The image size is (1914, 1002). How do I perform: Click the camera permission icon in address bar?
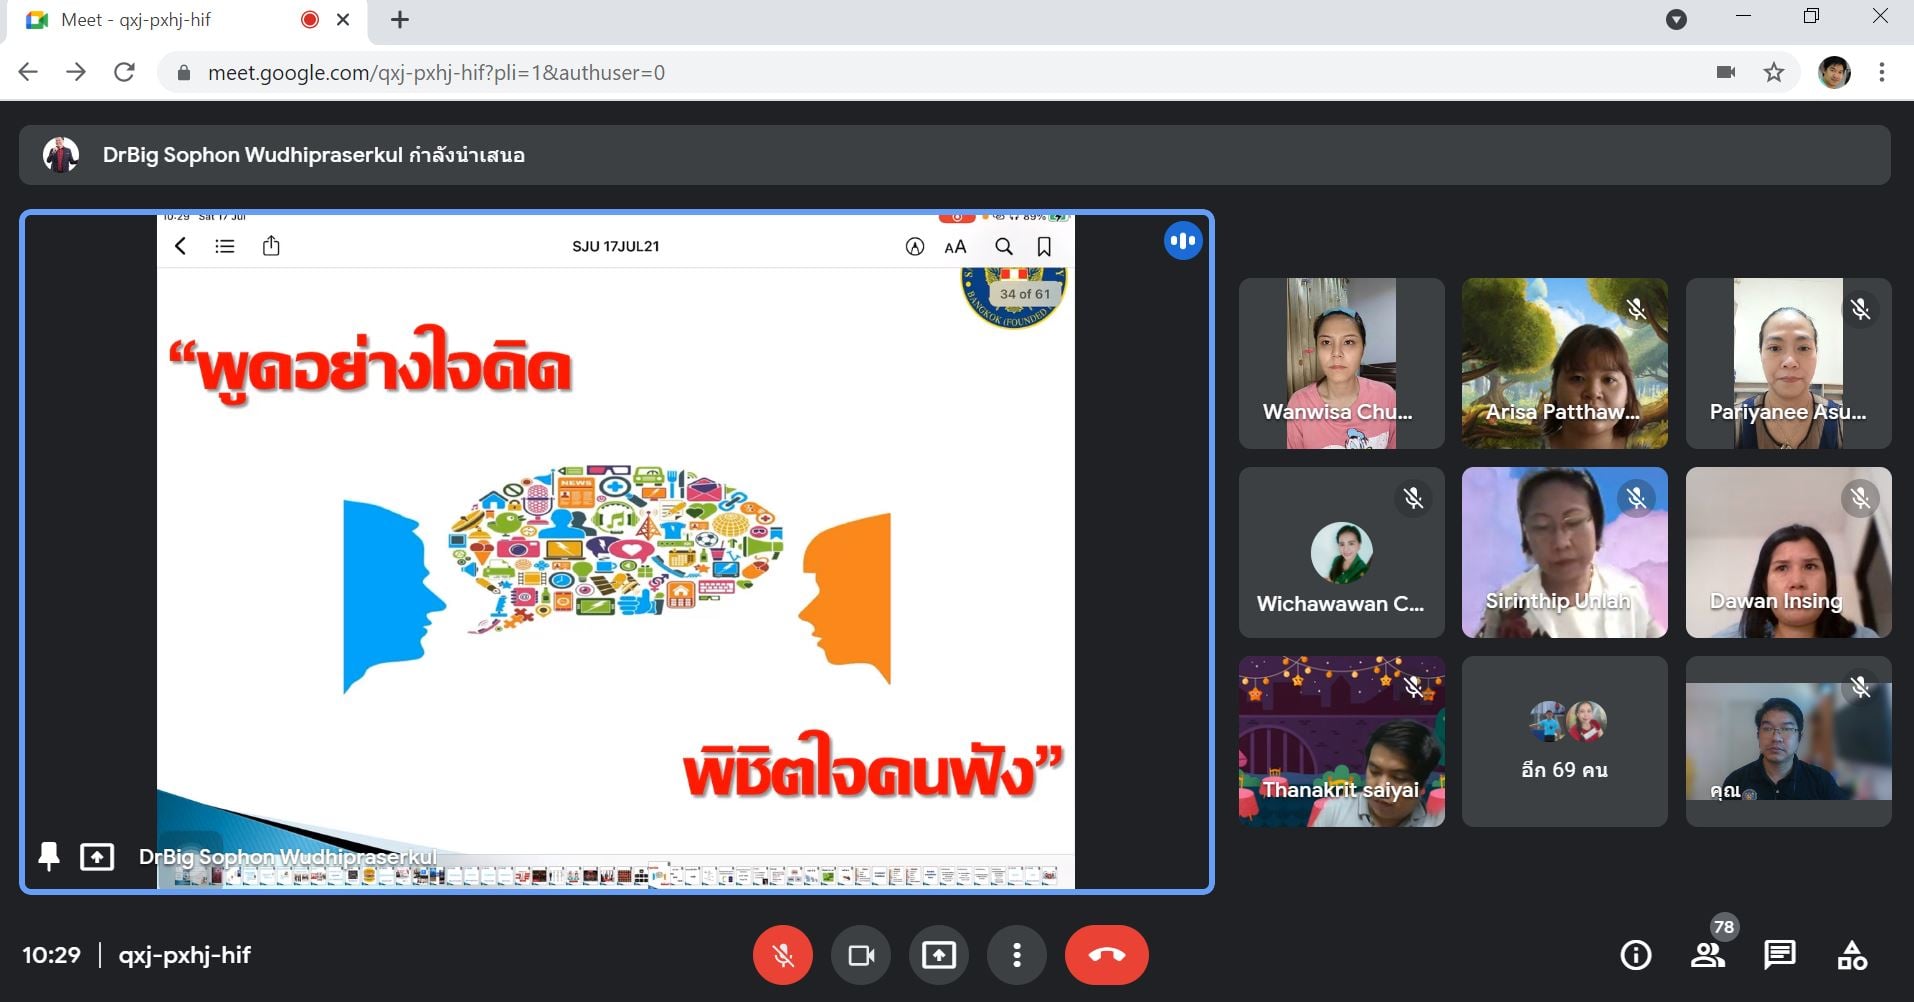1726,72
